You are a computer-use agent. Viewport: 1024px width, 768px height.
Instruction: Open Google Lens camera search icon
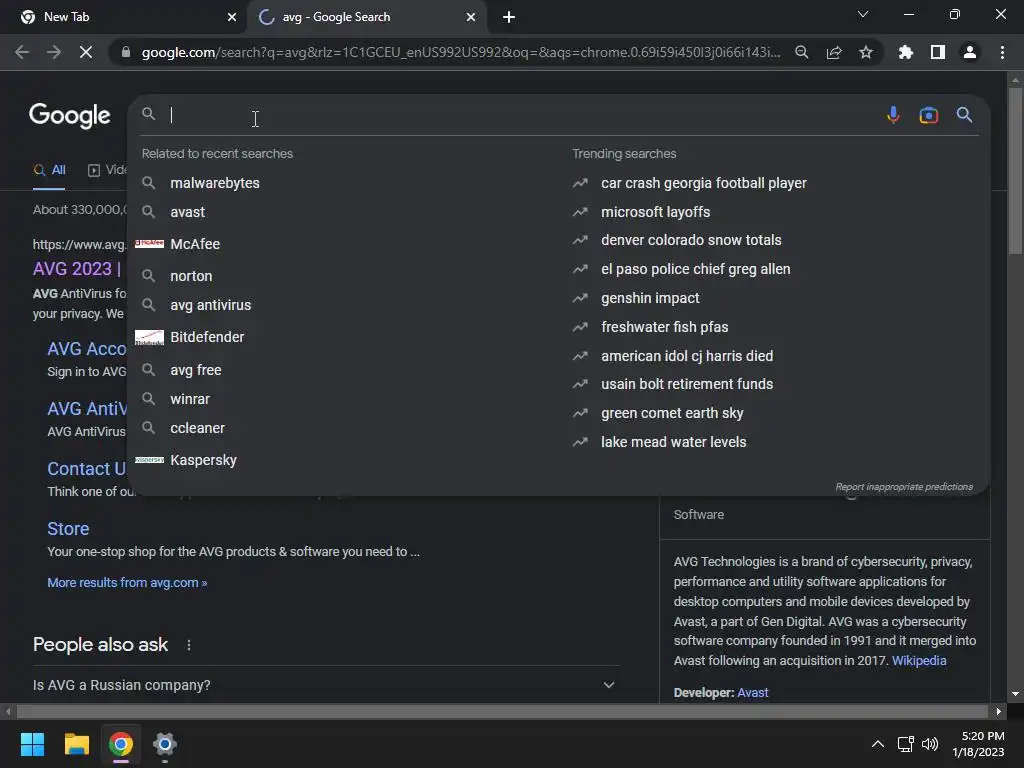(928, 115)
